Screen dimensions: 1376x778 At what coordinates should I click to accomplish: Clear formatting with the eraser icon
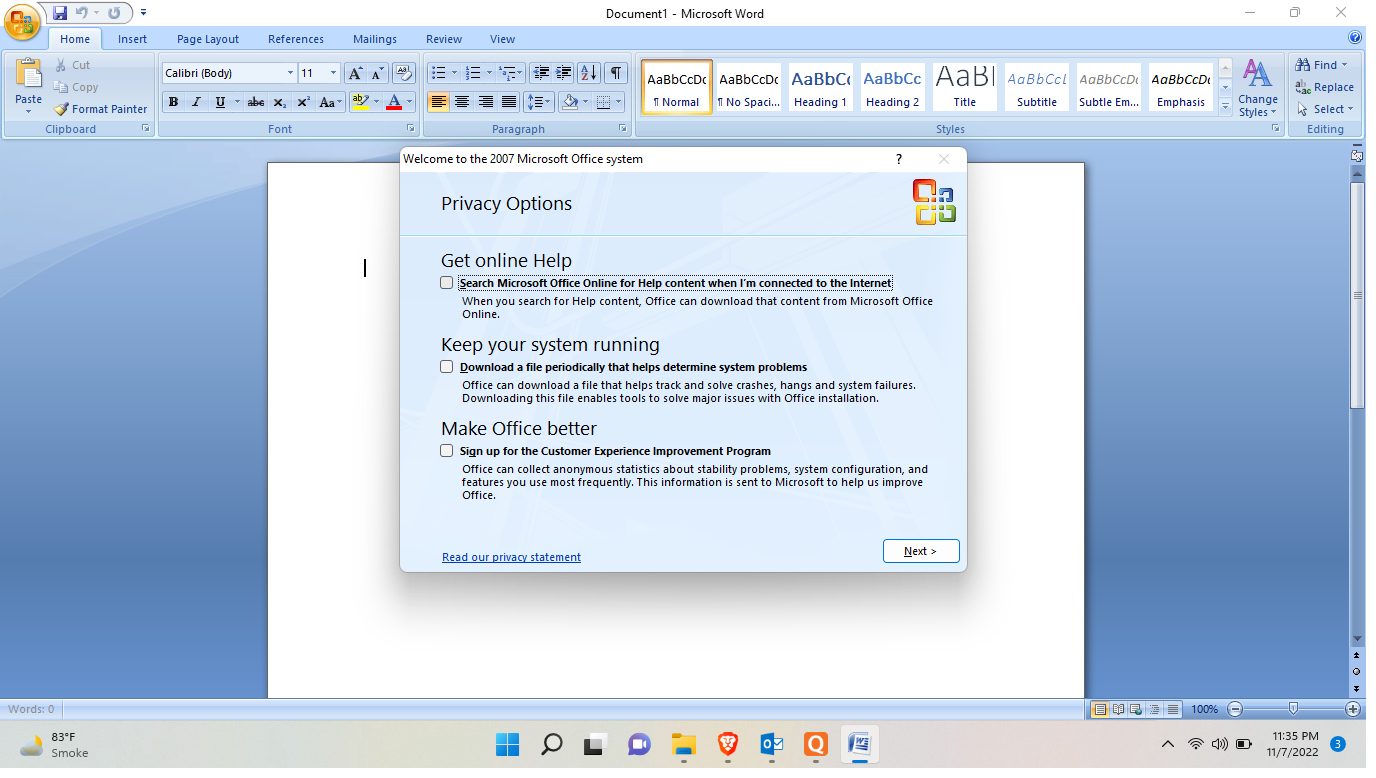(404, 73)
